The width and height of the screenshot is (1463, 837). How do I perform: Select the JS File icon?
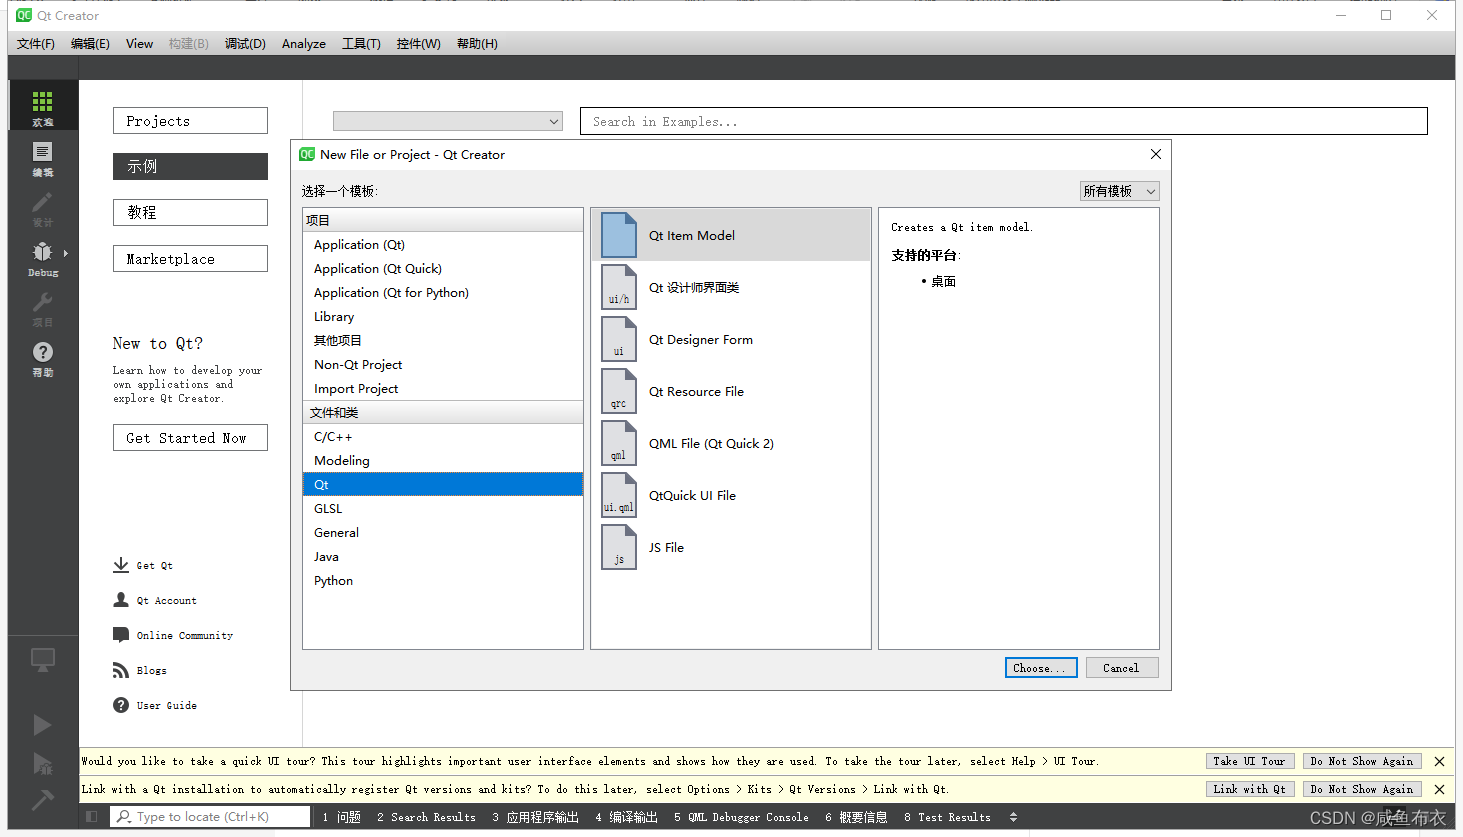tap(619, 547)
